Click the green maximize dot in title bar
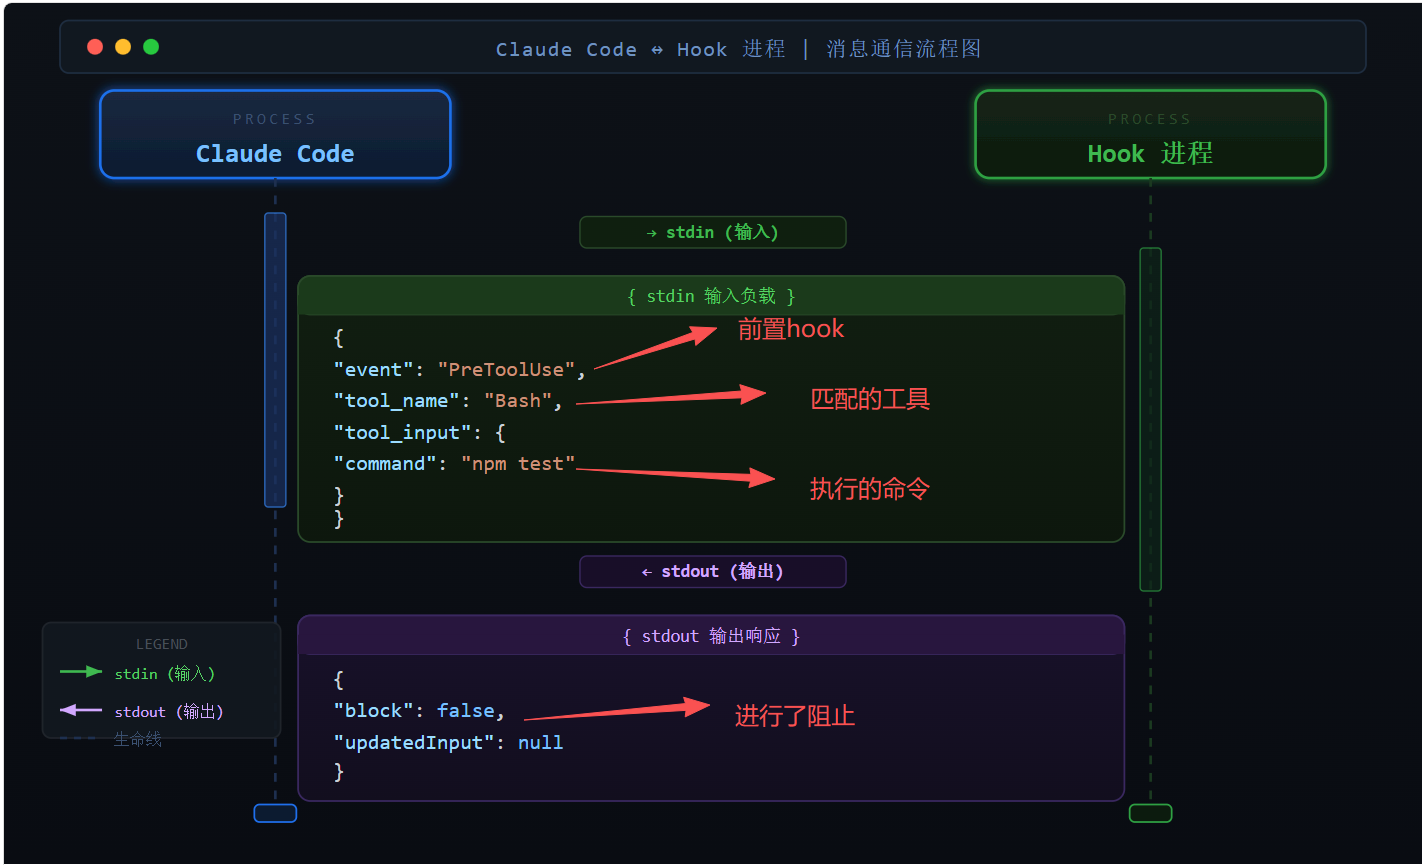This screenshot has width=1422, height=865. (x=151, y=47)
